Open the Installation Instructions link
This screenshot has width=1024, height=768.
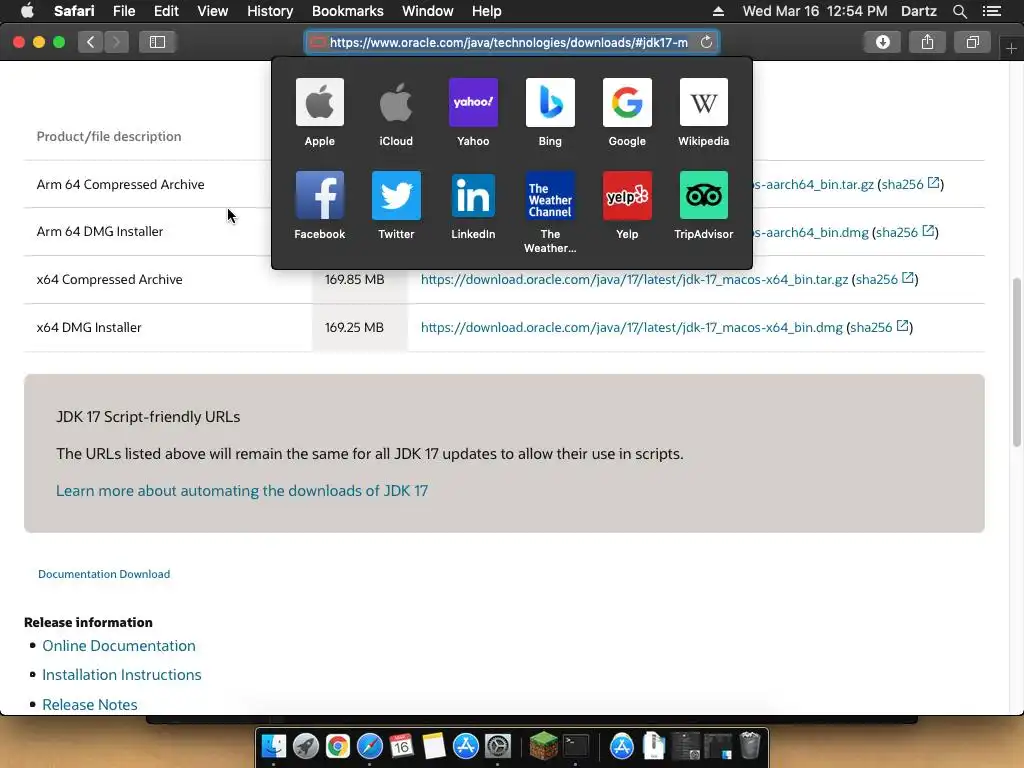tap(121, 675)
